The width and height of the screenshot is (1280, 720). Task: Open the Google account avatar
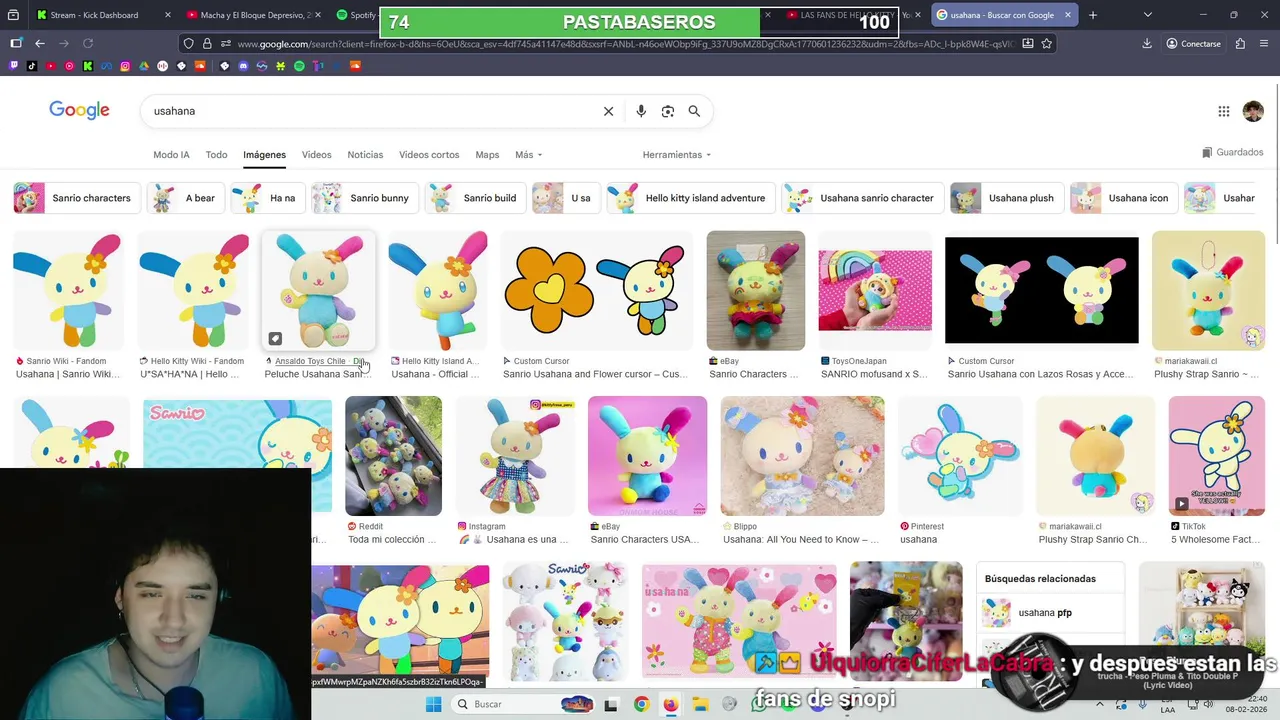click(x=1253, y=111)
